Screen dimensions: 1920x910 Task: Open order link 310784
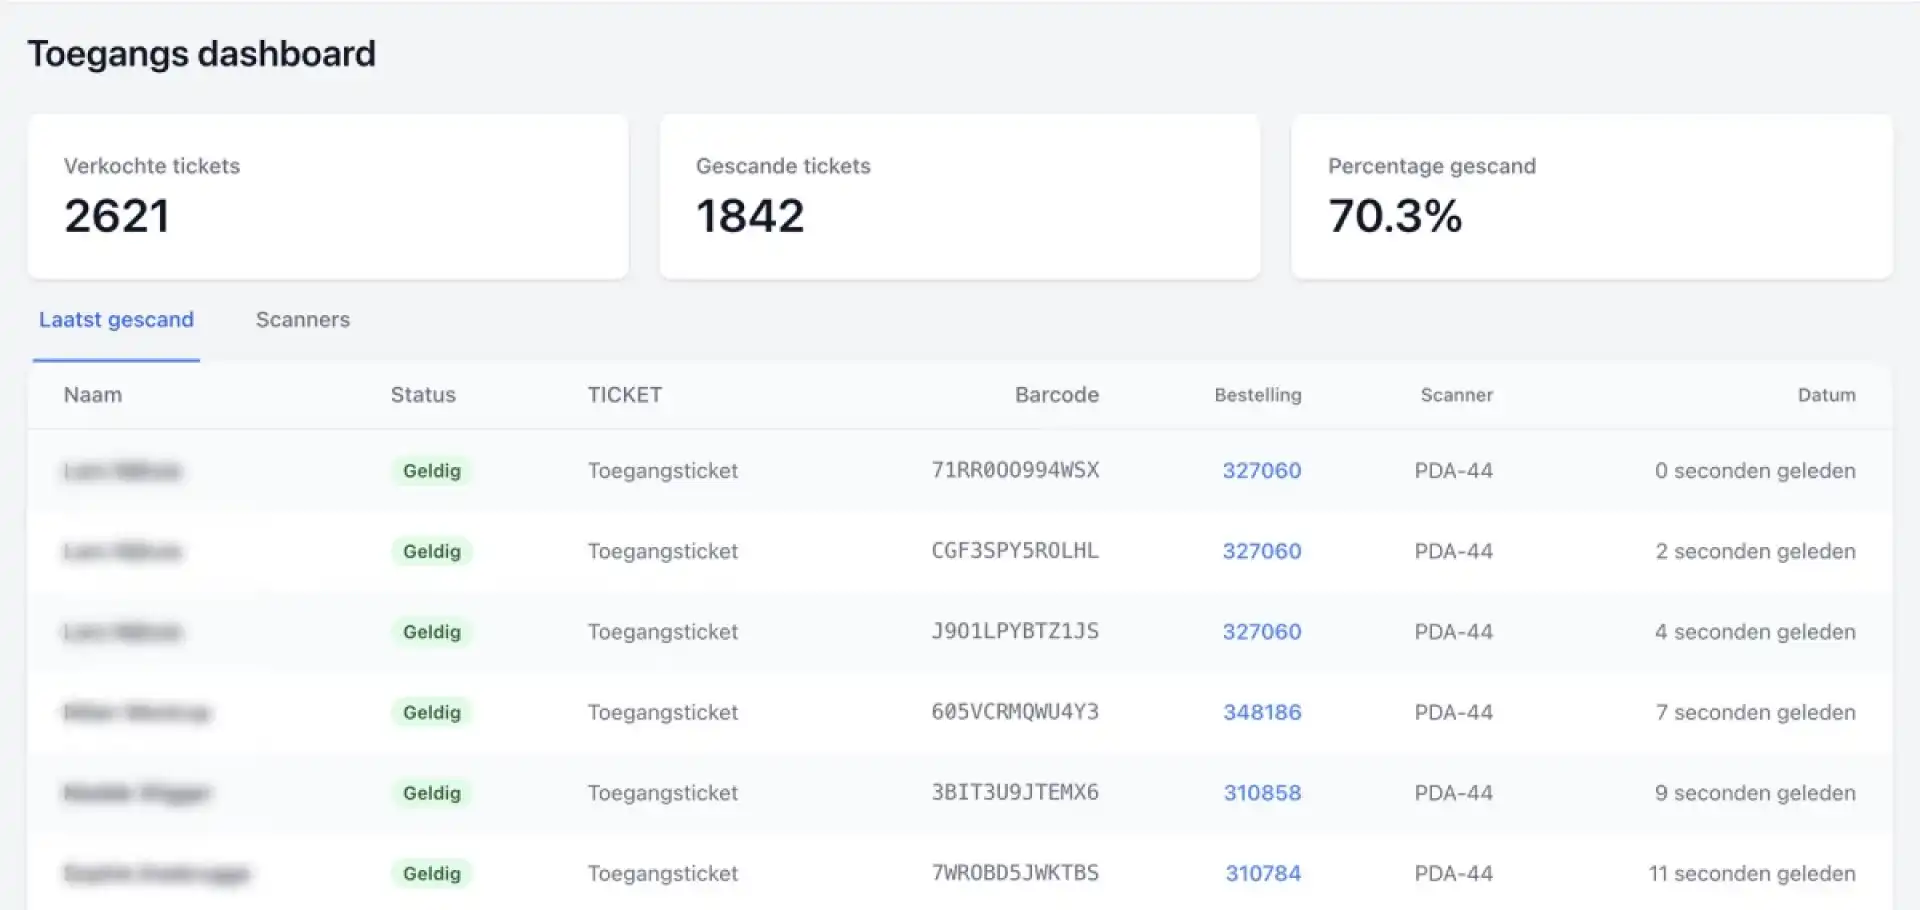(1263, 873)
